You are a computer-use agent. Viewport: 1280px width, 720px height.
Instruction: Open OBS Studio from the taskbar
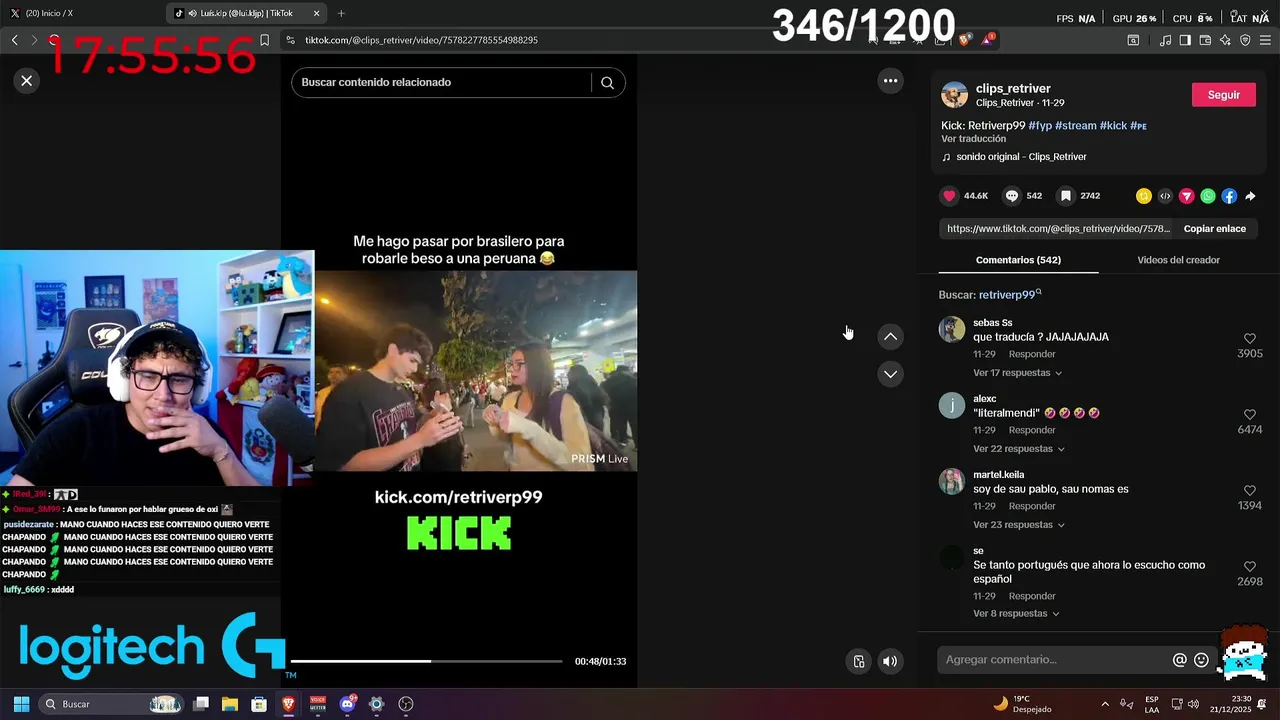coord(405,704)
